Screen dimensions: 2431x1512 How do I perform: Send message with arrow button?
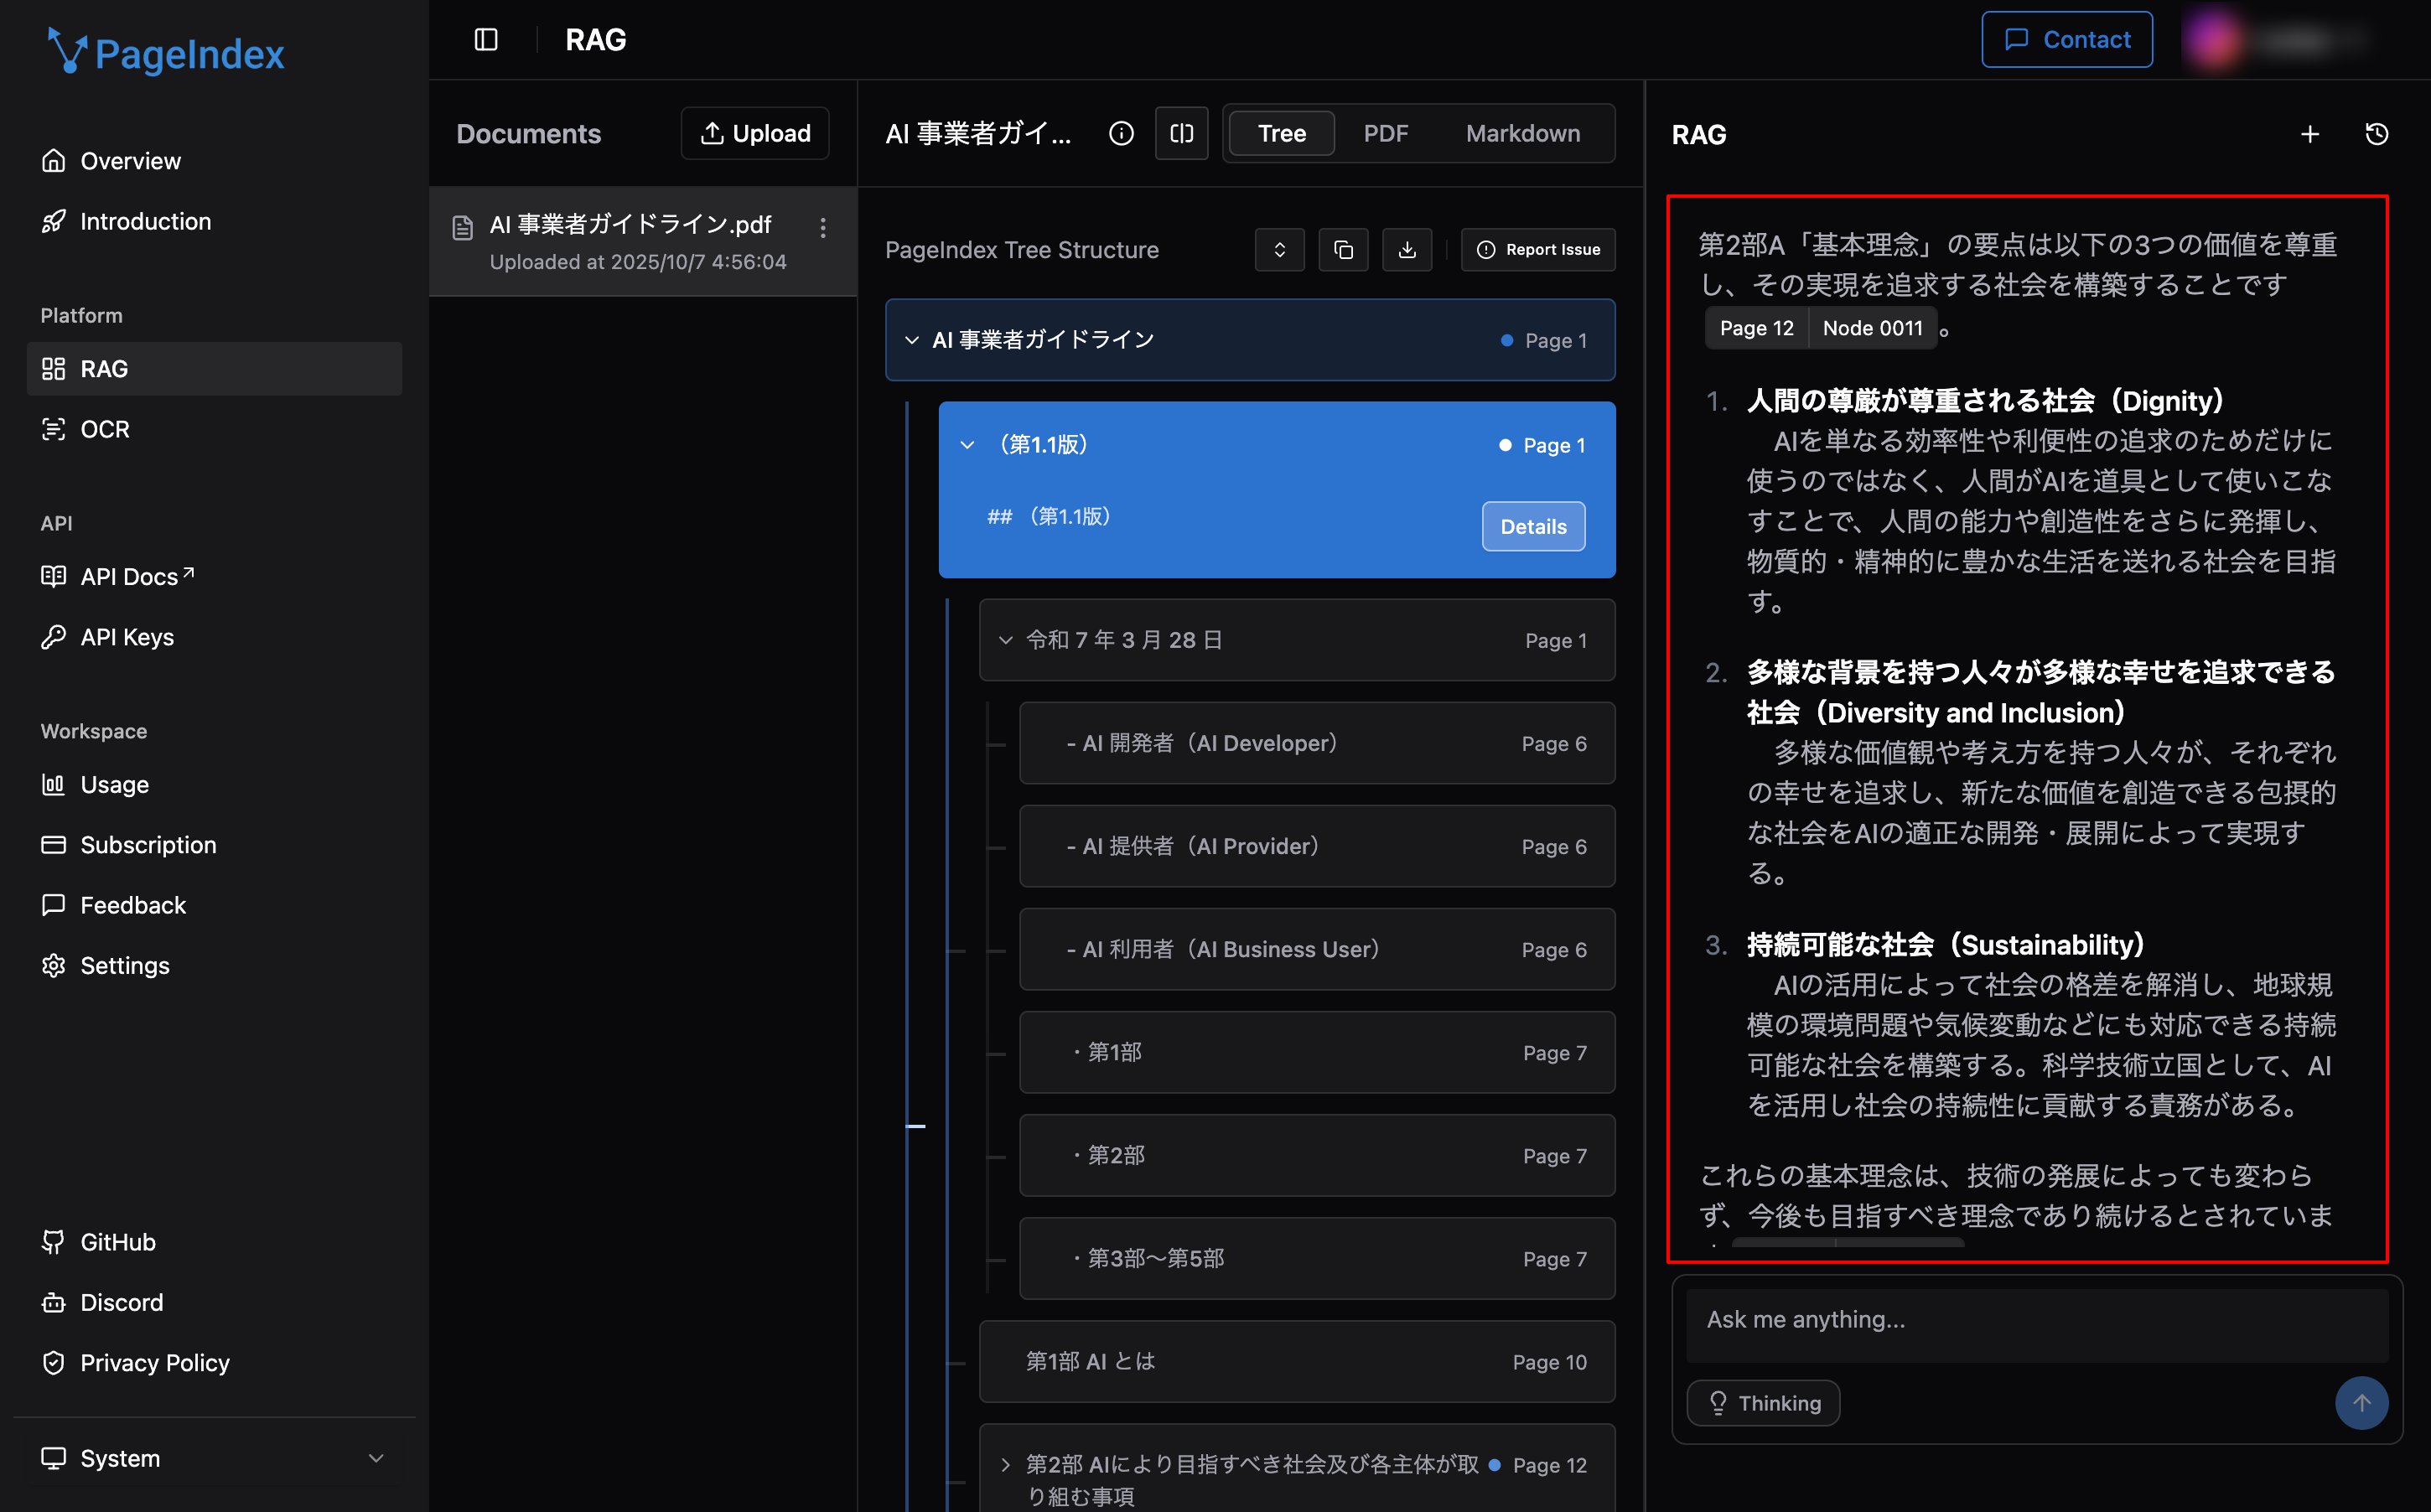(x=2363, y=1402)
